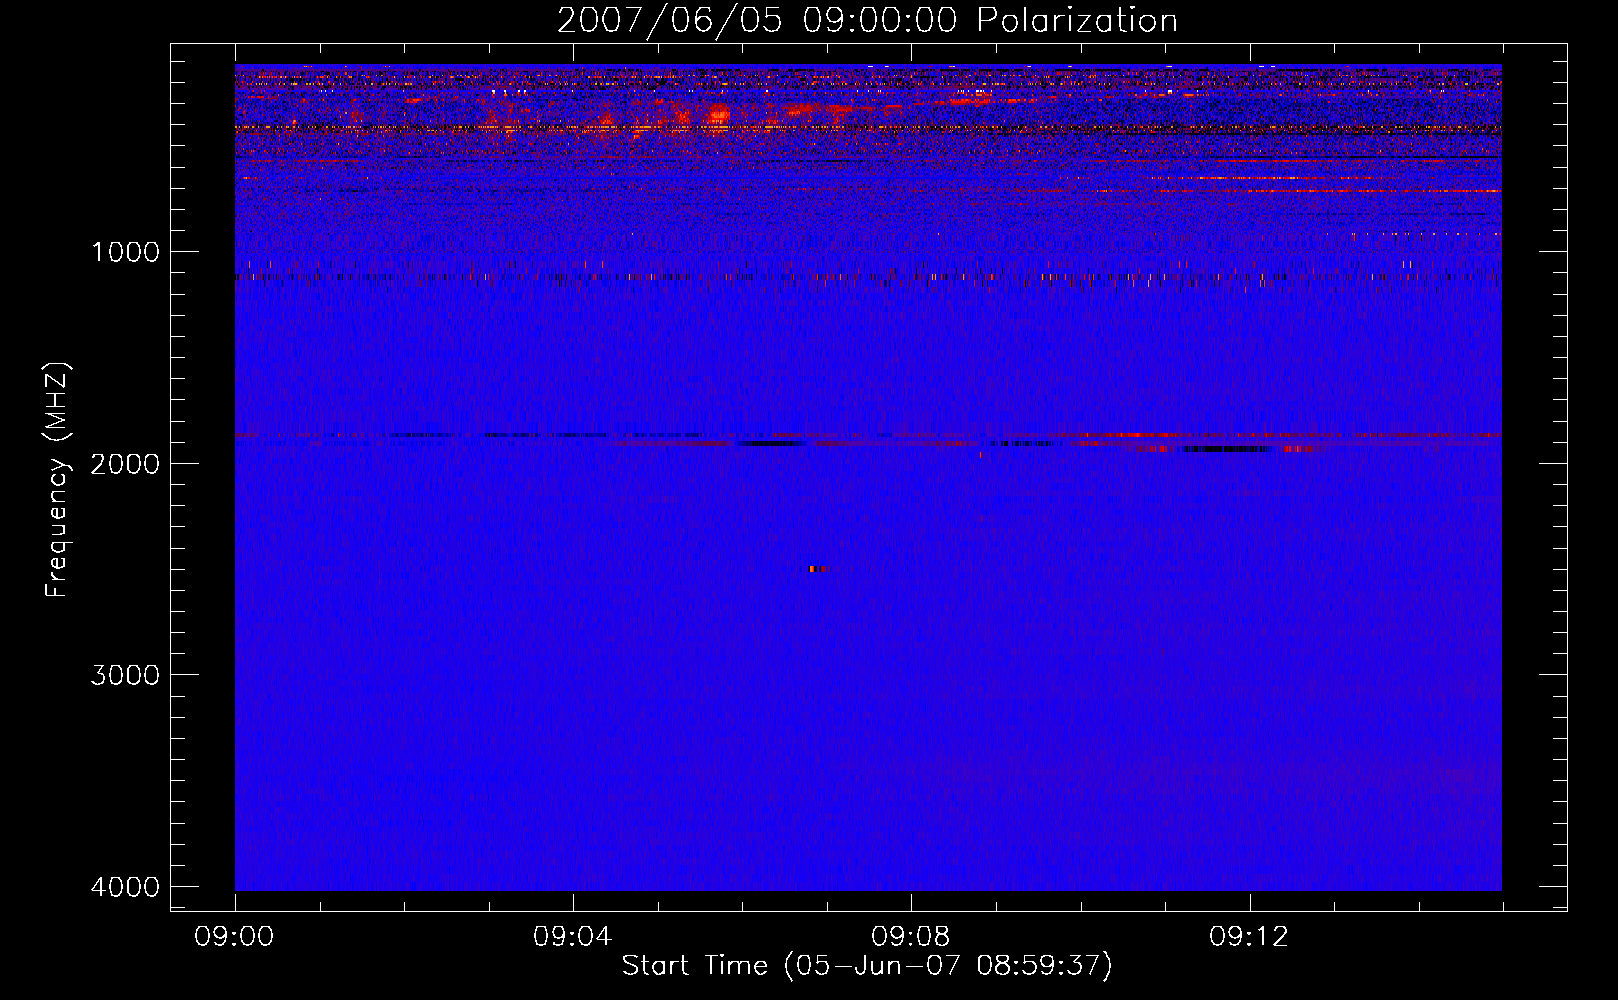Click the 09:12 time tick label
This screenshot has width=1618, height=1000.
1249,937
